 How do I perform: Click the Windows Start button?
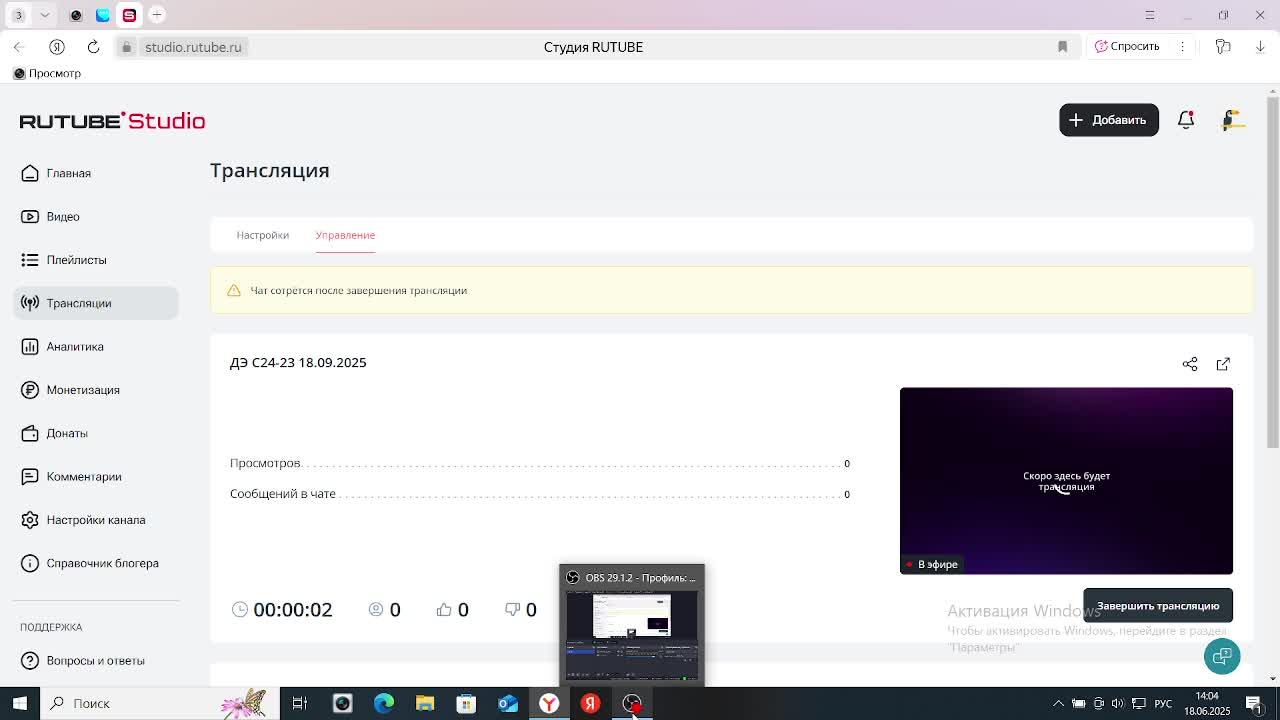(19, 703)
